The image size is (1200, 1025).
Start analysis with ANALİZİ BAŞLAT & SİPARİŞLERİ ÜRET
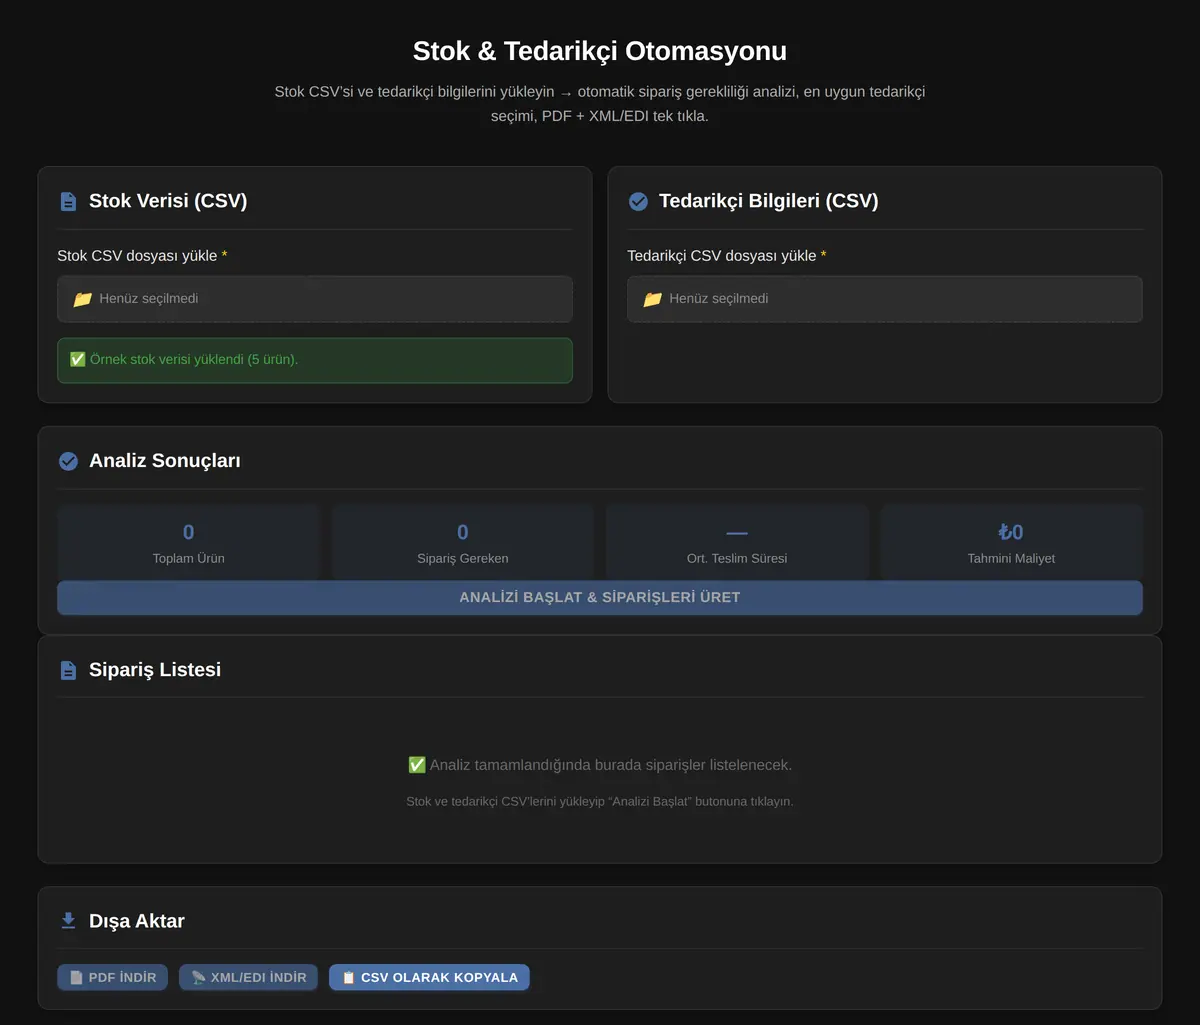click(x=600, y=598)
